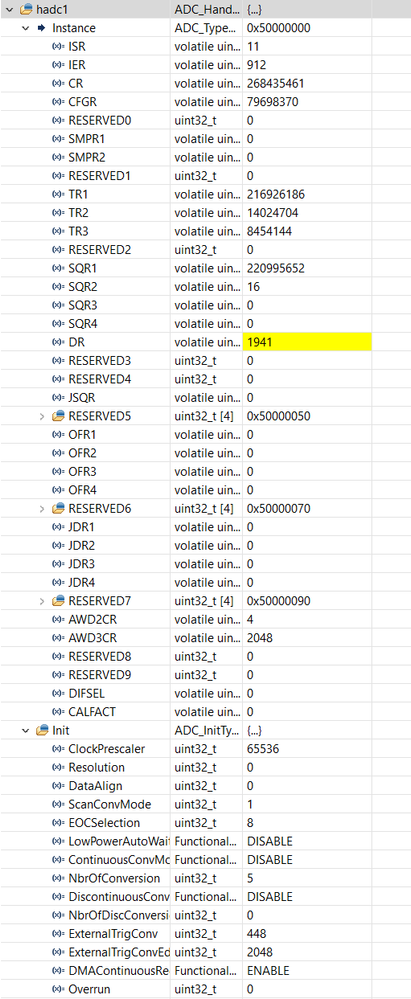Select the JDR4 register row
The height and width of the screenshot is (999, 411).
tap(205, 582)
